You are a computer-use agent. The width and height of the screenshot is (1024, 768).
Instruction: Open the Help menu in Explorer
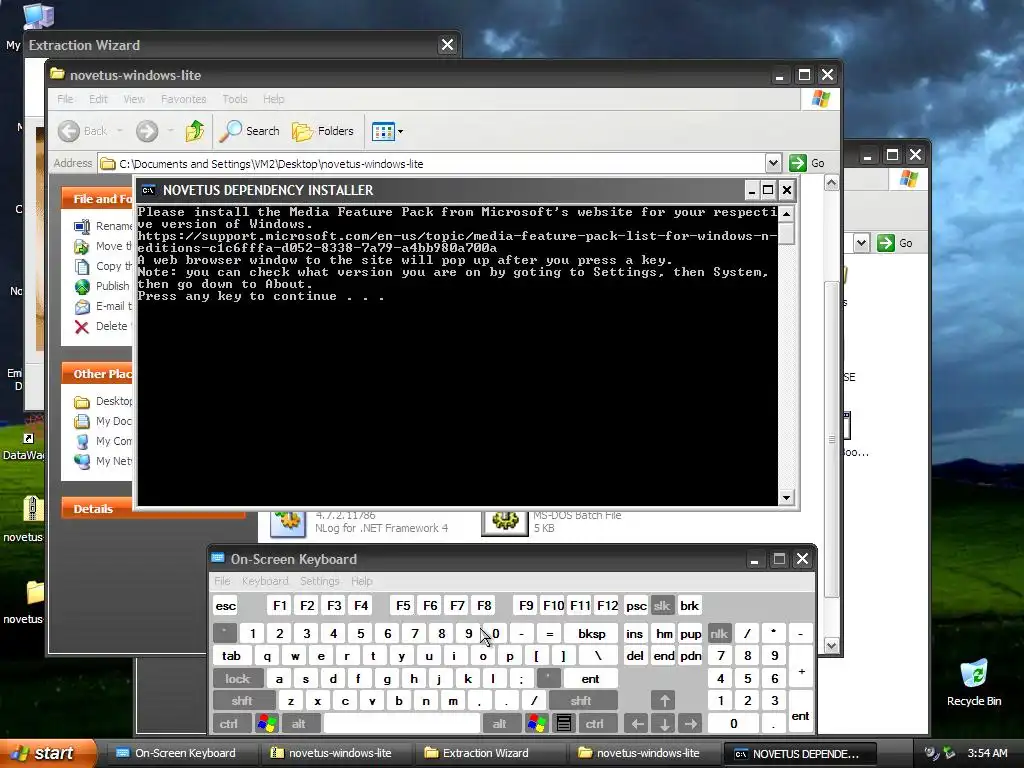pos(274,99)
